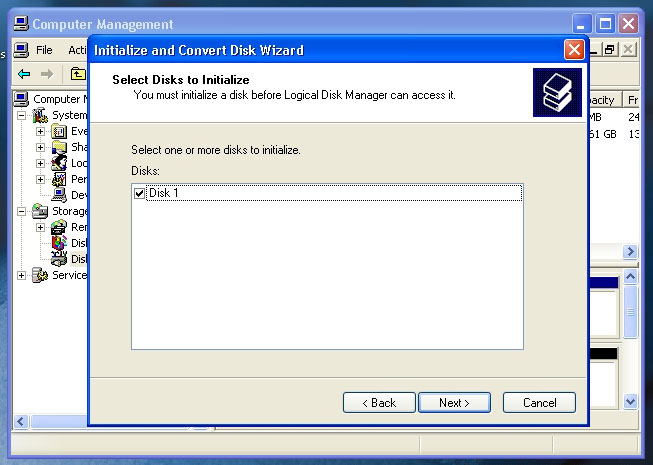Collapse the System Tools tree node

coord(22,115)
